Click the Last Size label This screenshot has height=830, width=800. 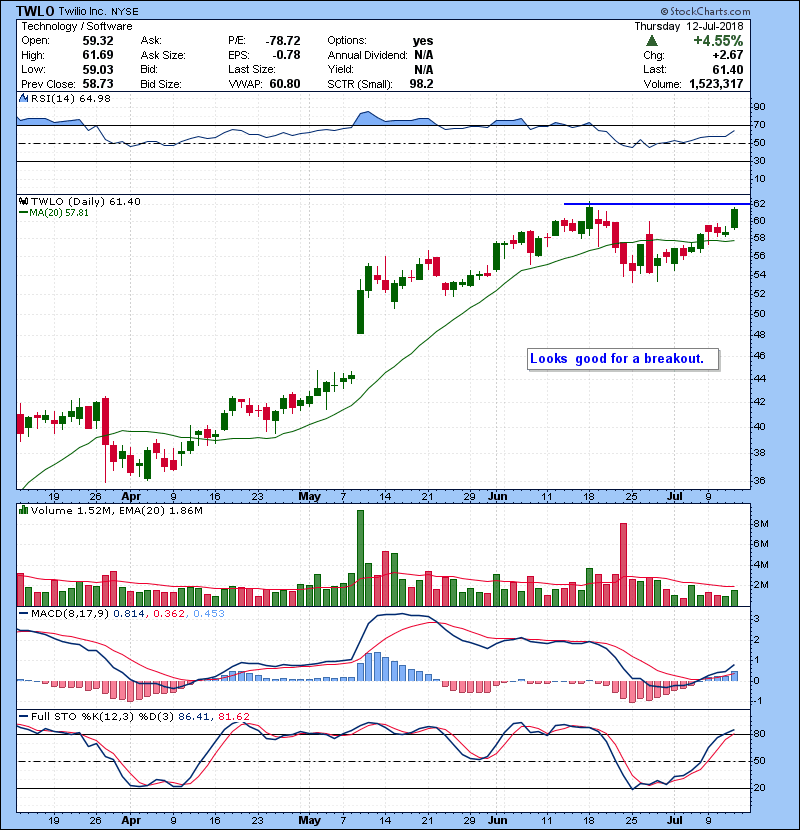point(251,69)
